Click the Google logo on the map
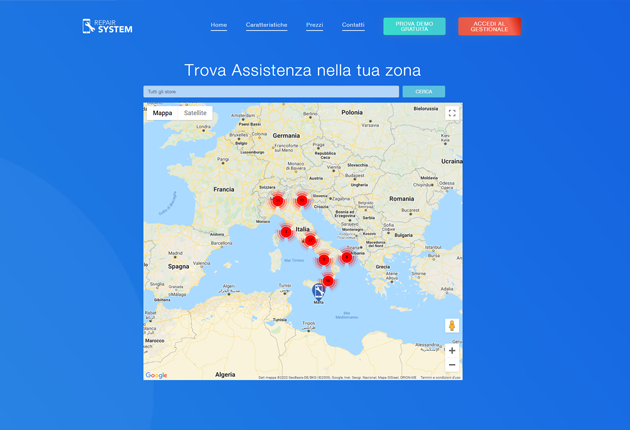Viewport: 630px width, 430px height. (156, 375)
